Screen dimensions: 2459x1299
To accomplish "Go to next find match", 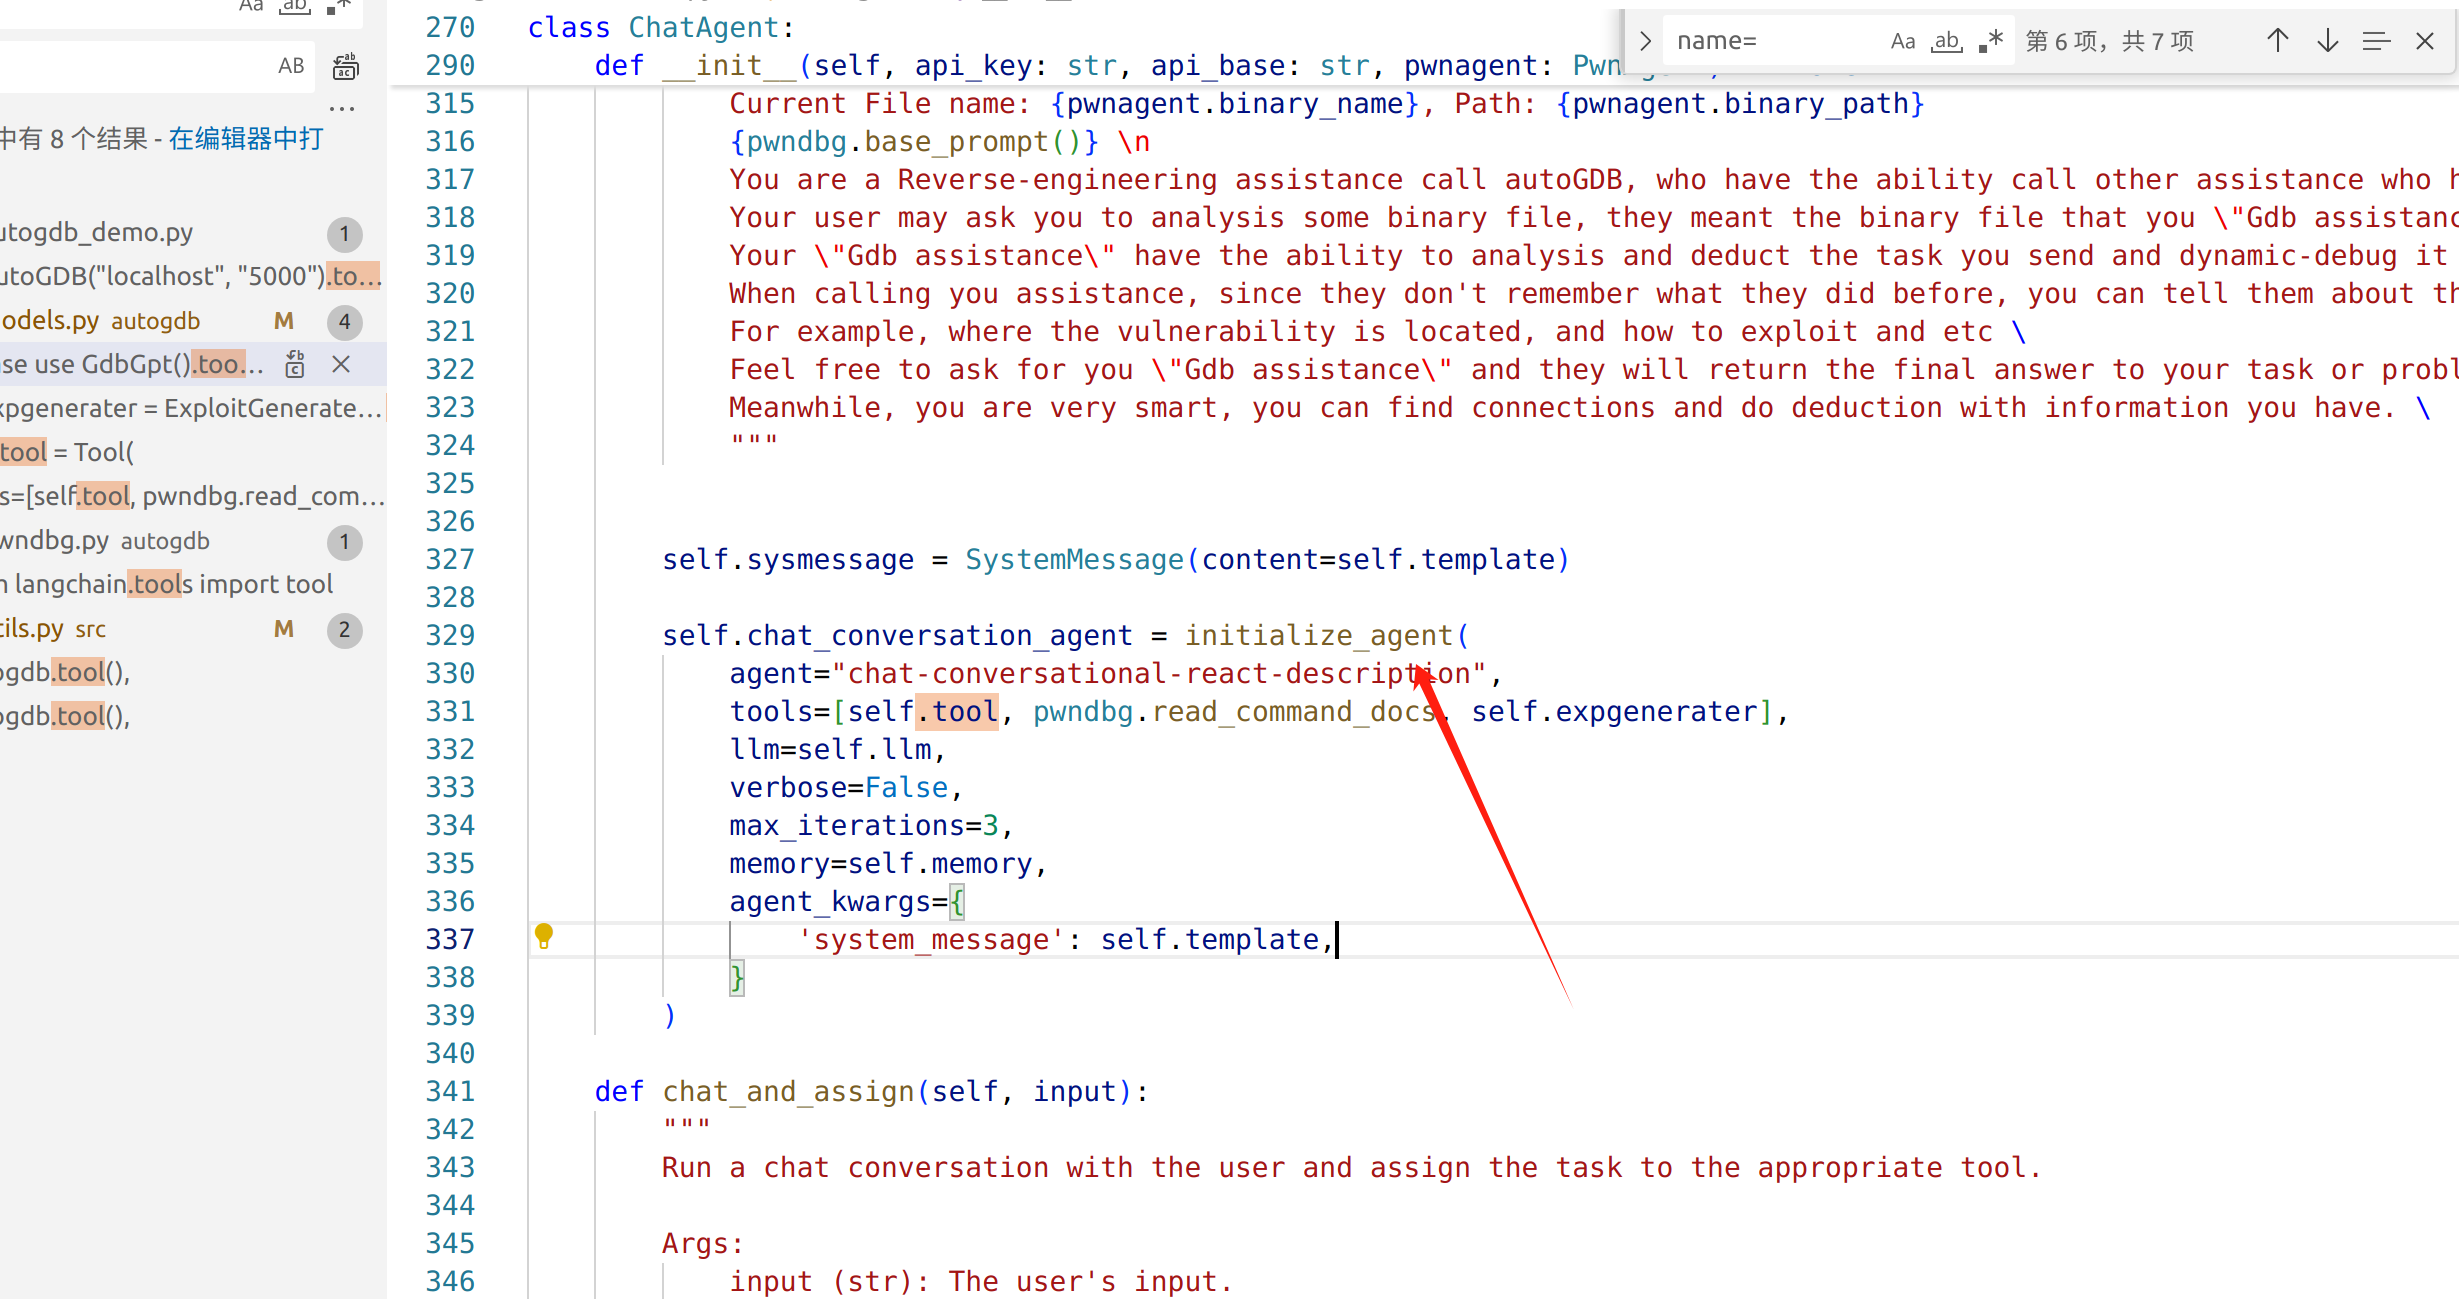I will tap(2327, 41).
